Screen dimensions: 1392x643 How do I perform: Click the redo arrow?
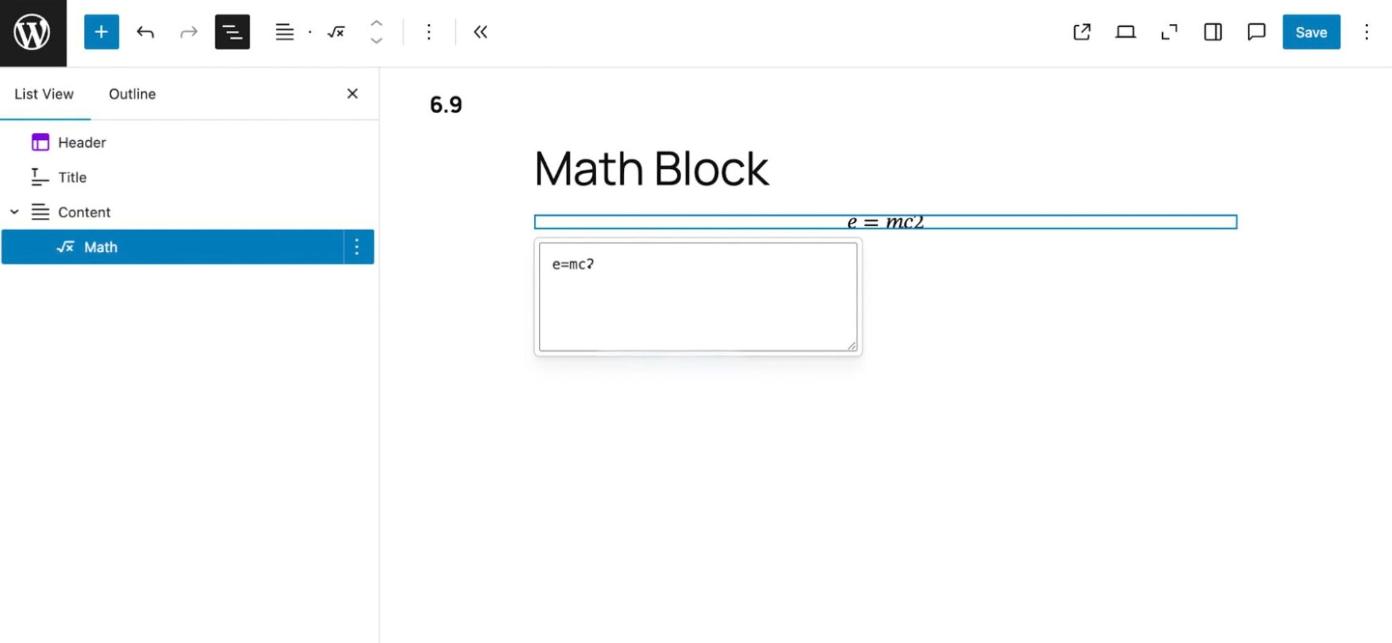(188, 32)
